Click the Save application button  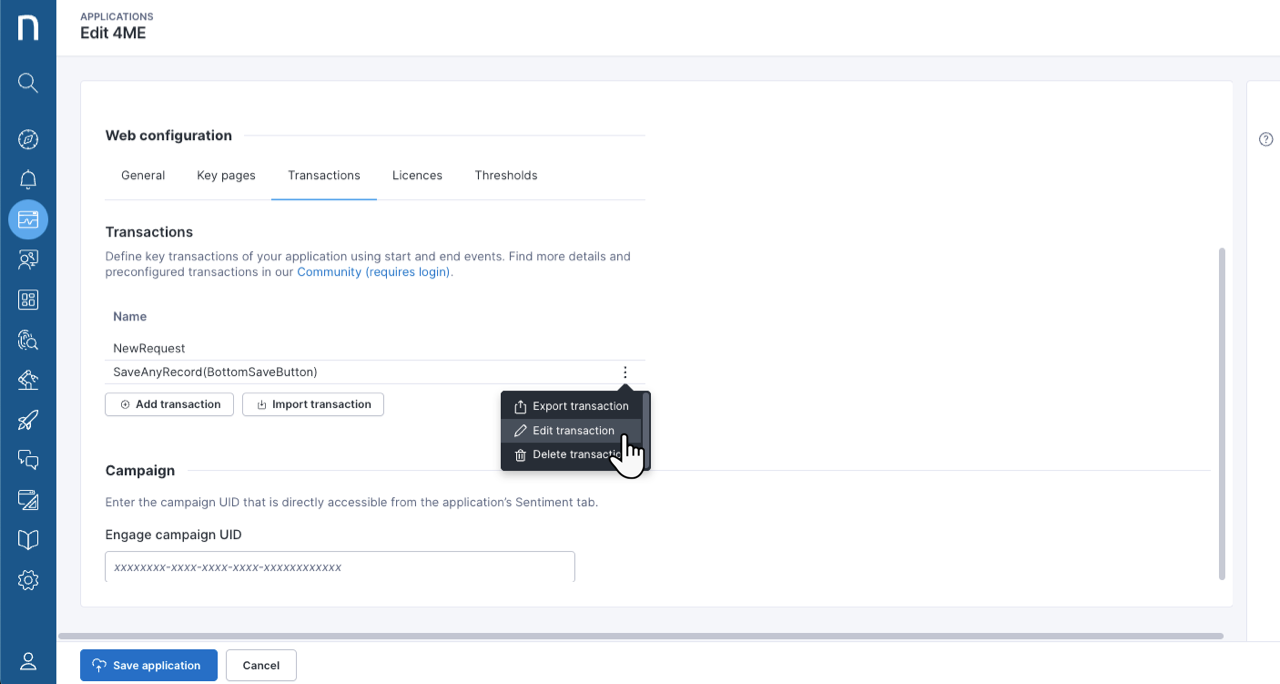[x=148, y=665]
